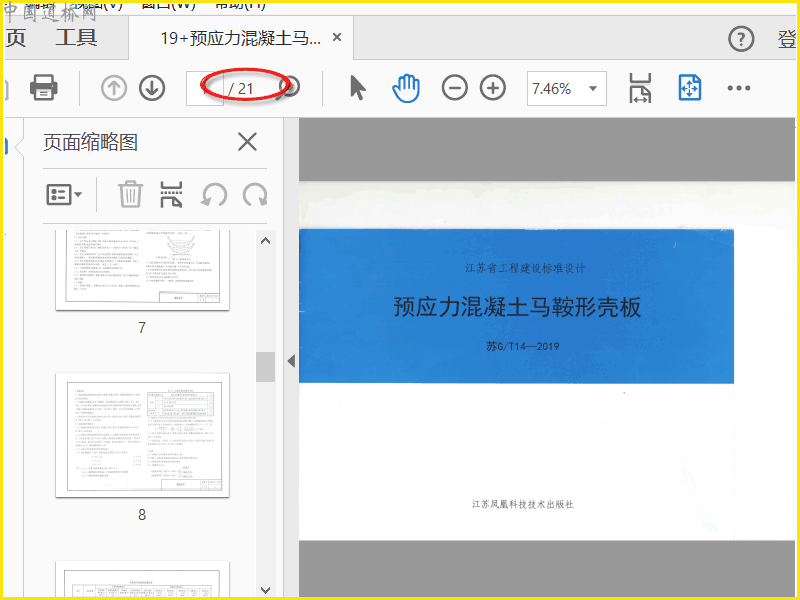This screenshot has height=600, width=800.
Task: Go to next page with down arrow
Action: tap(152, 88)
